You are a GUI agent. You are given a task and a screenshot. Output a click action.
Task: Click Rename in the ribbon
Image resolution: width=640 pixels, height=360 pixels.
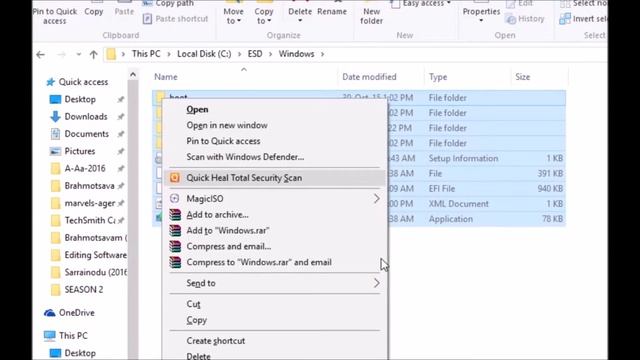(332, 11)
